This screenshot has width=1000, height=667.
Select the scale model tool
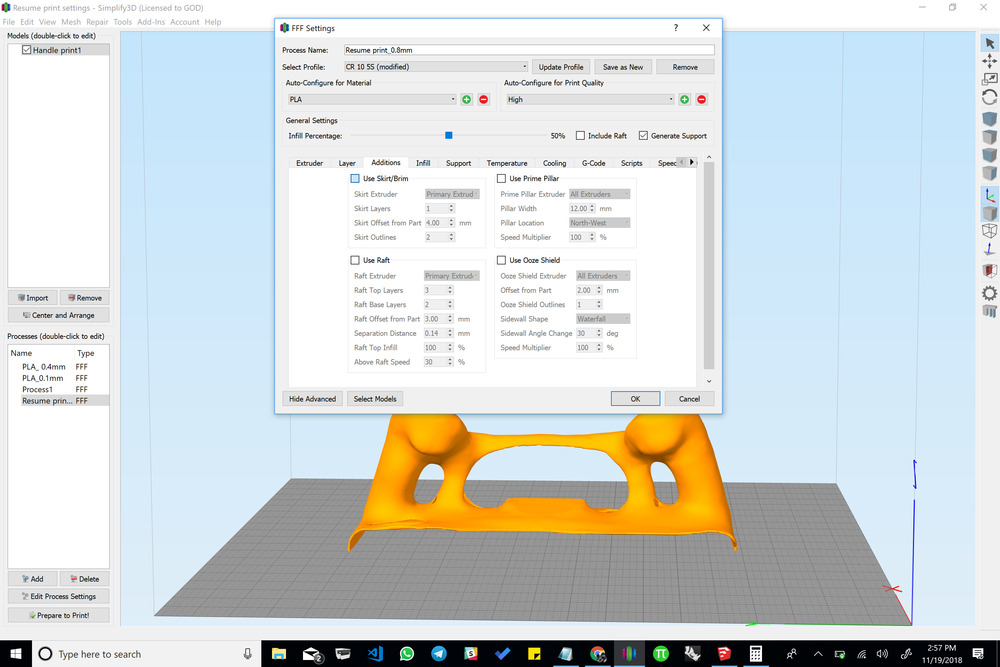989,79
